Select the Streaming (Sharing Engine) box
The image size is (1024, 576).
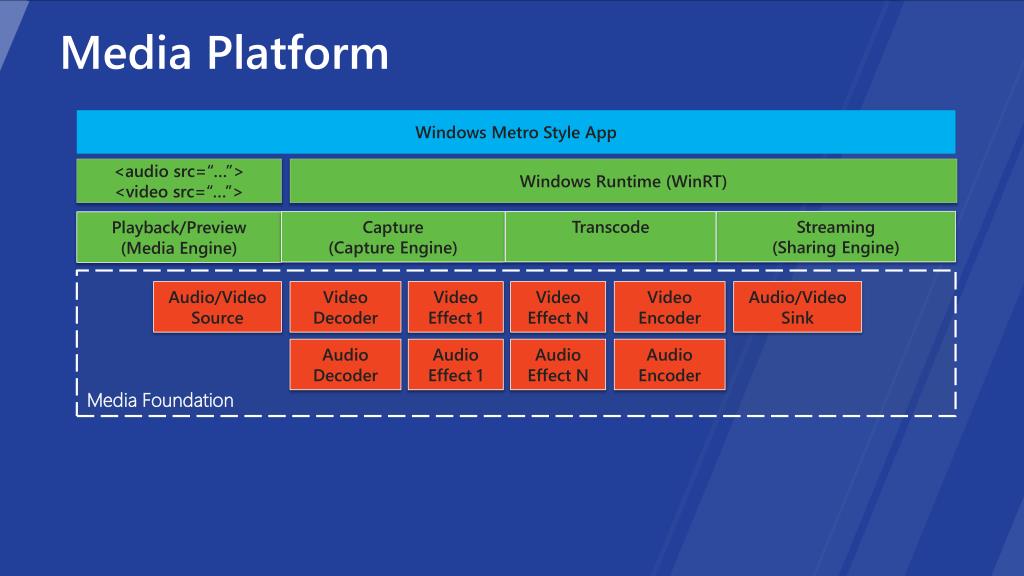tap(836, 236)
